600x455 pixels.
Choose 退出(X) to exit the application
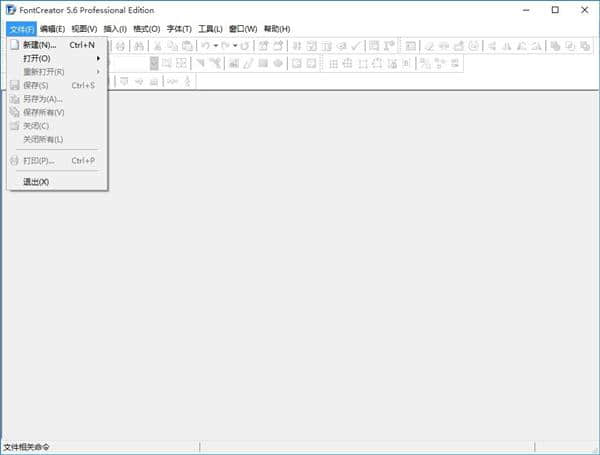pos(36,181)
